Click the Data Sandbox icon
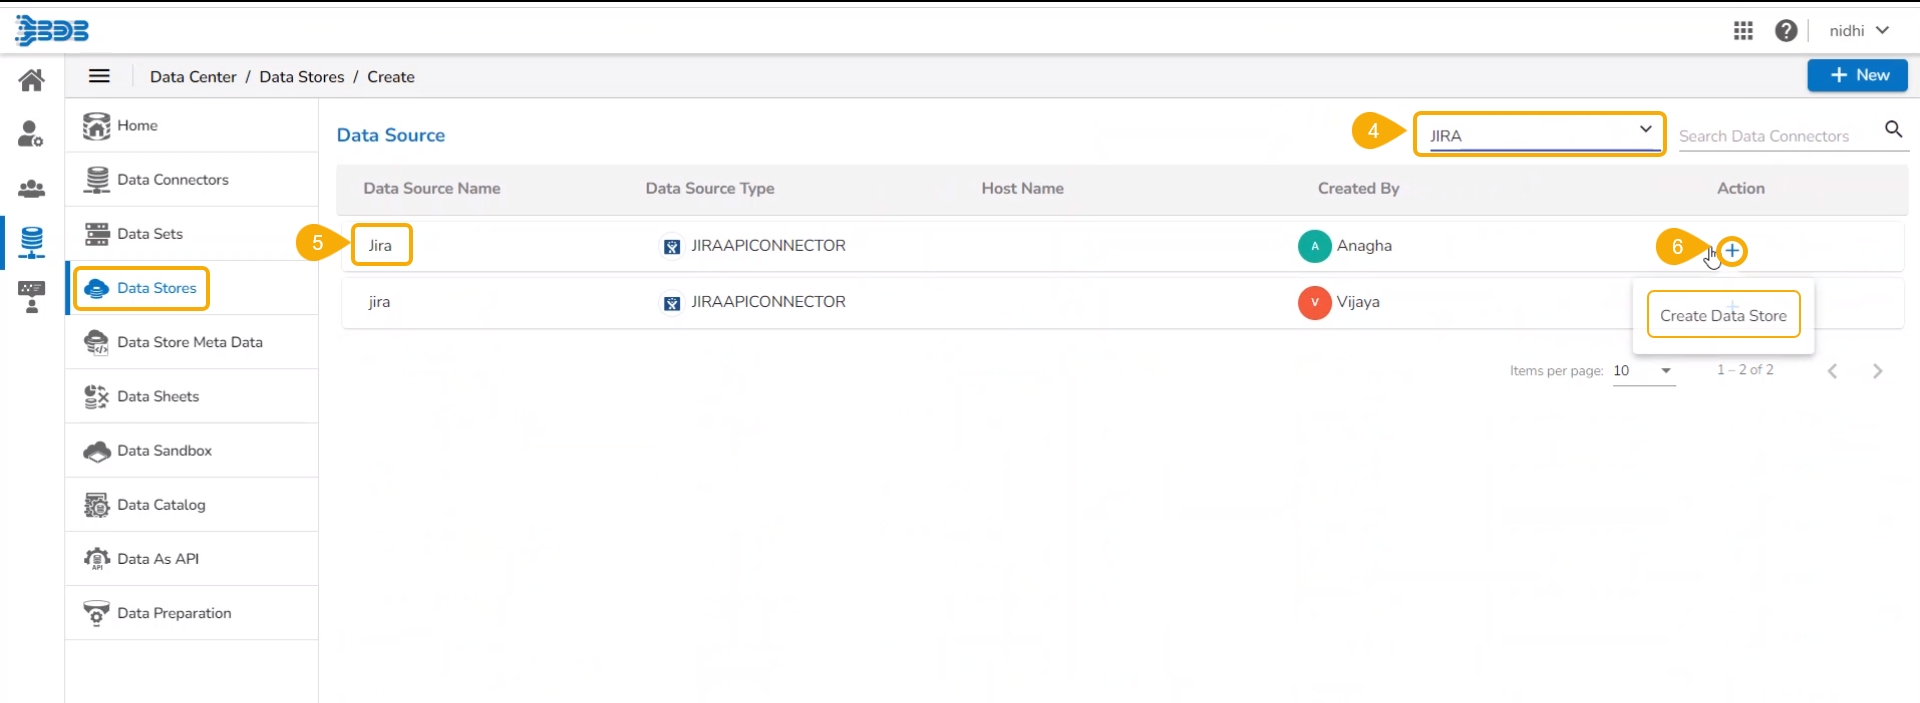 pyautogui.click(x=97, y=451)
